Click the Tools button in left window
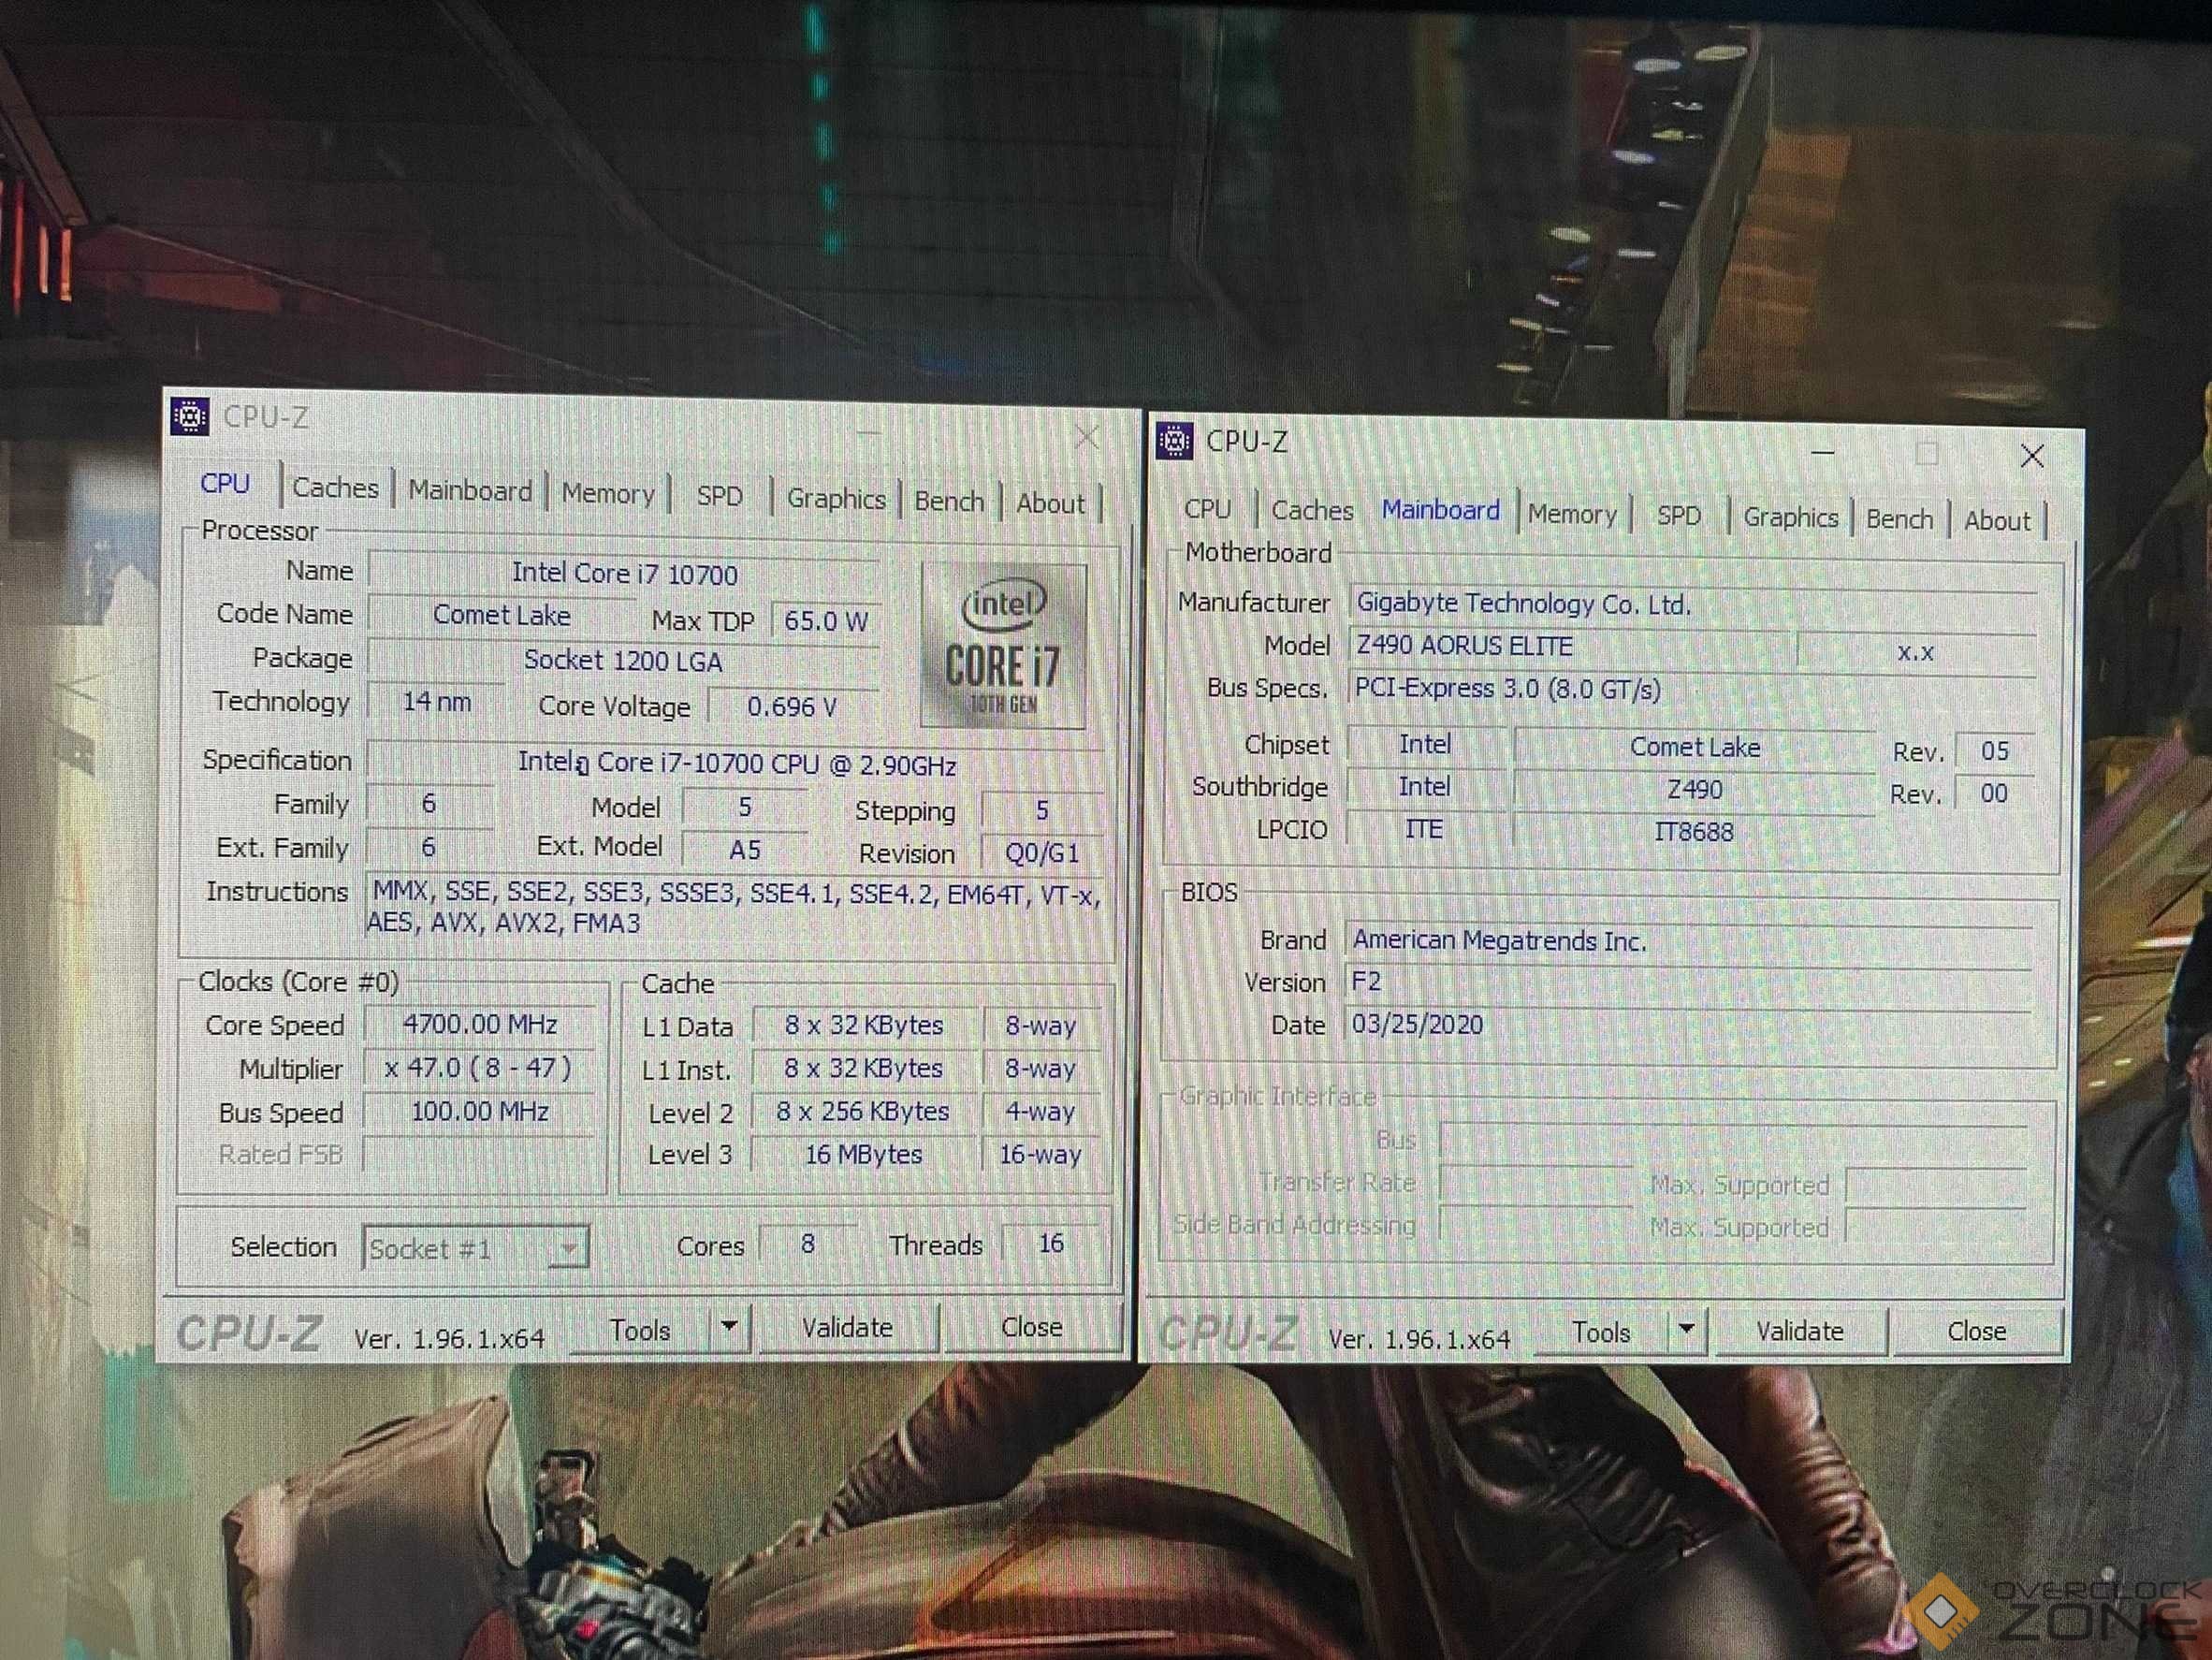 coord(640,1330)
